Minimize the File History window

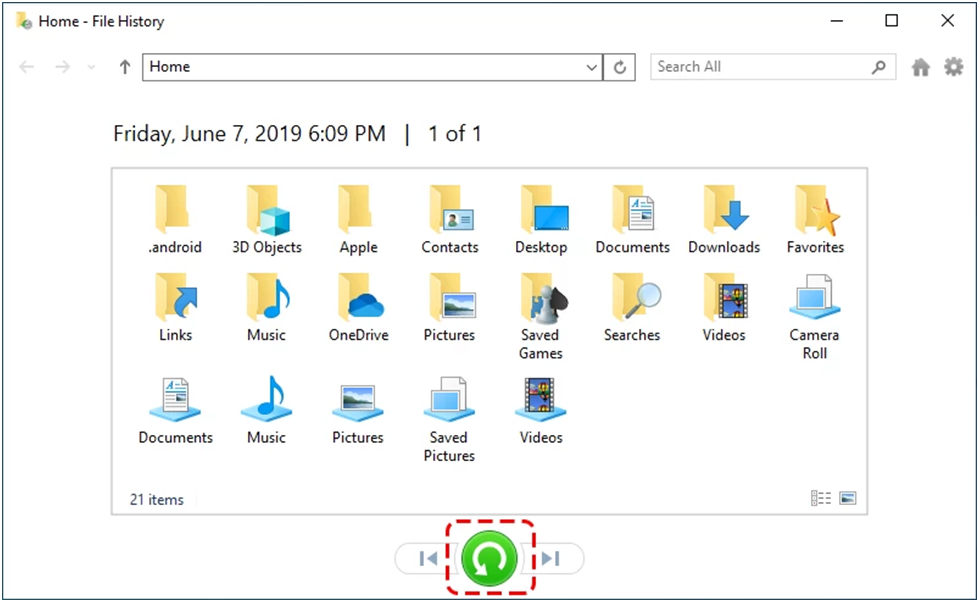click(837, 21)
